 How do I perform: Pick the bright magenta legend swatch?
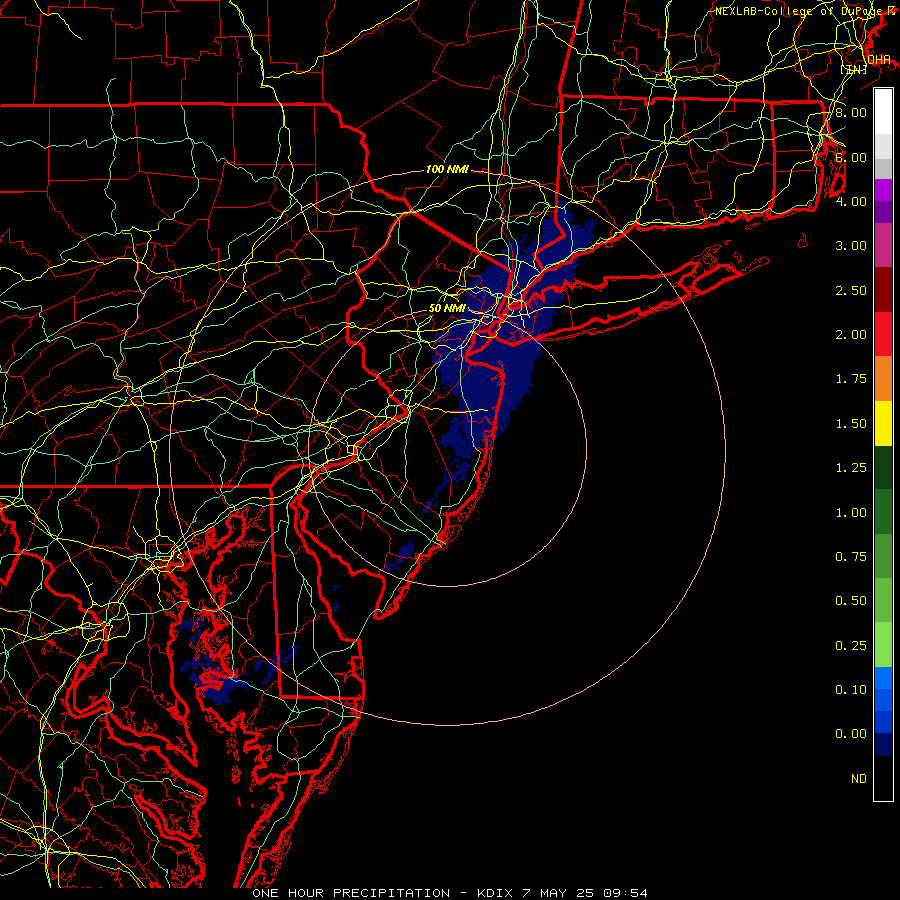pyautogui.click(x=883, y=190)
